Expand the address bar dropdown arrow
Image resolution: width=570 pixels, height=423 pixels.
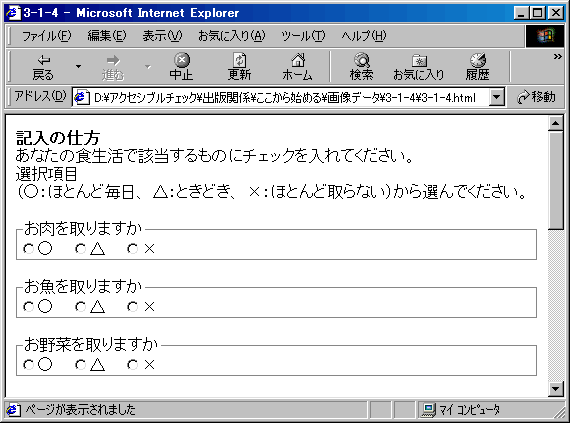click(x=497, y=97)
